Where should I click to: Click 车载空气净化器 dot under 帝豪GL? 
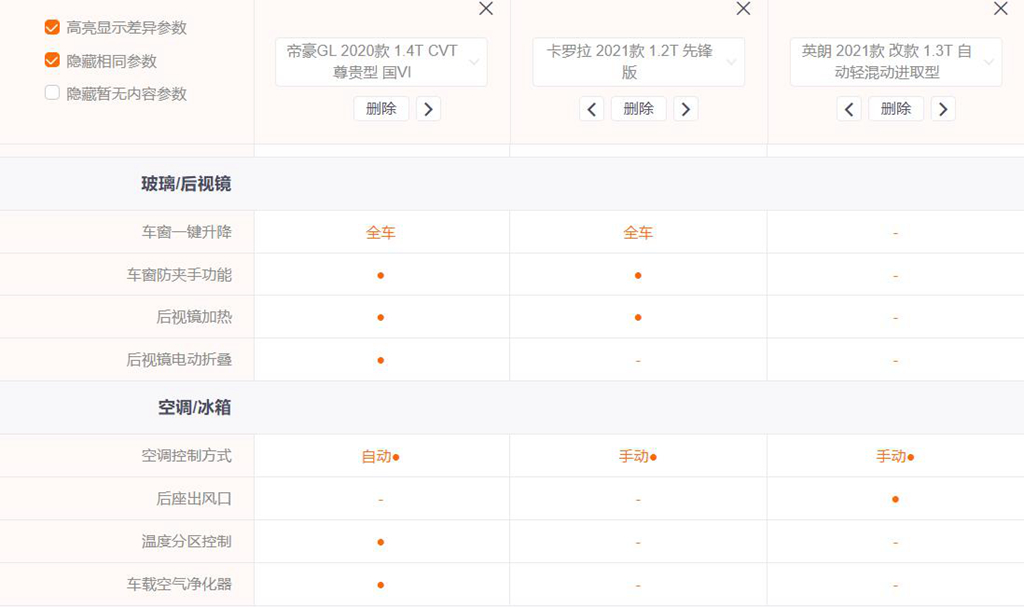[381, 585]
